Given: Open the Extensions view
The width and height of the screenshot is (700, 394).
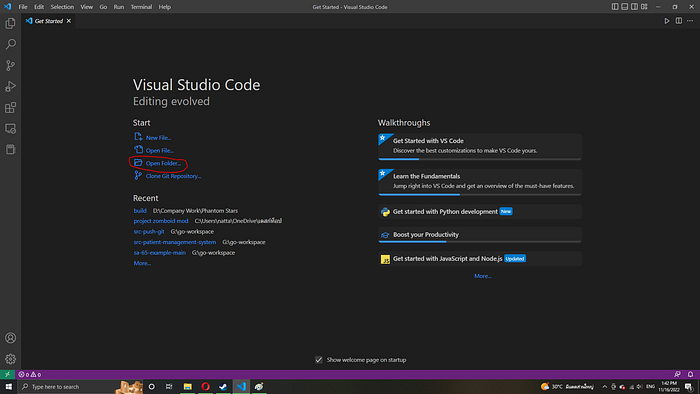Looking at the screenshot, I should tap(10, 108).
